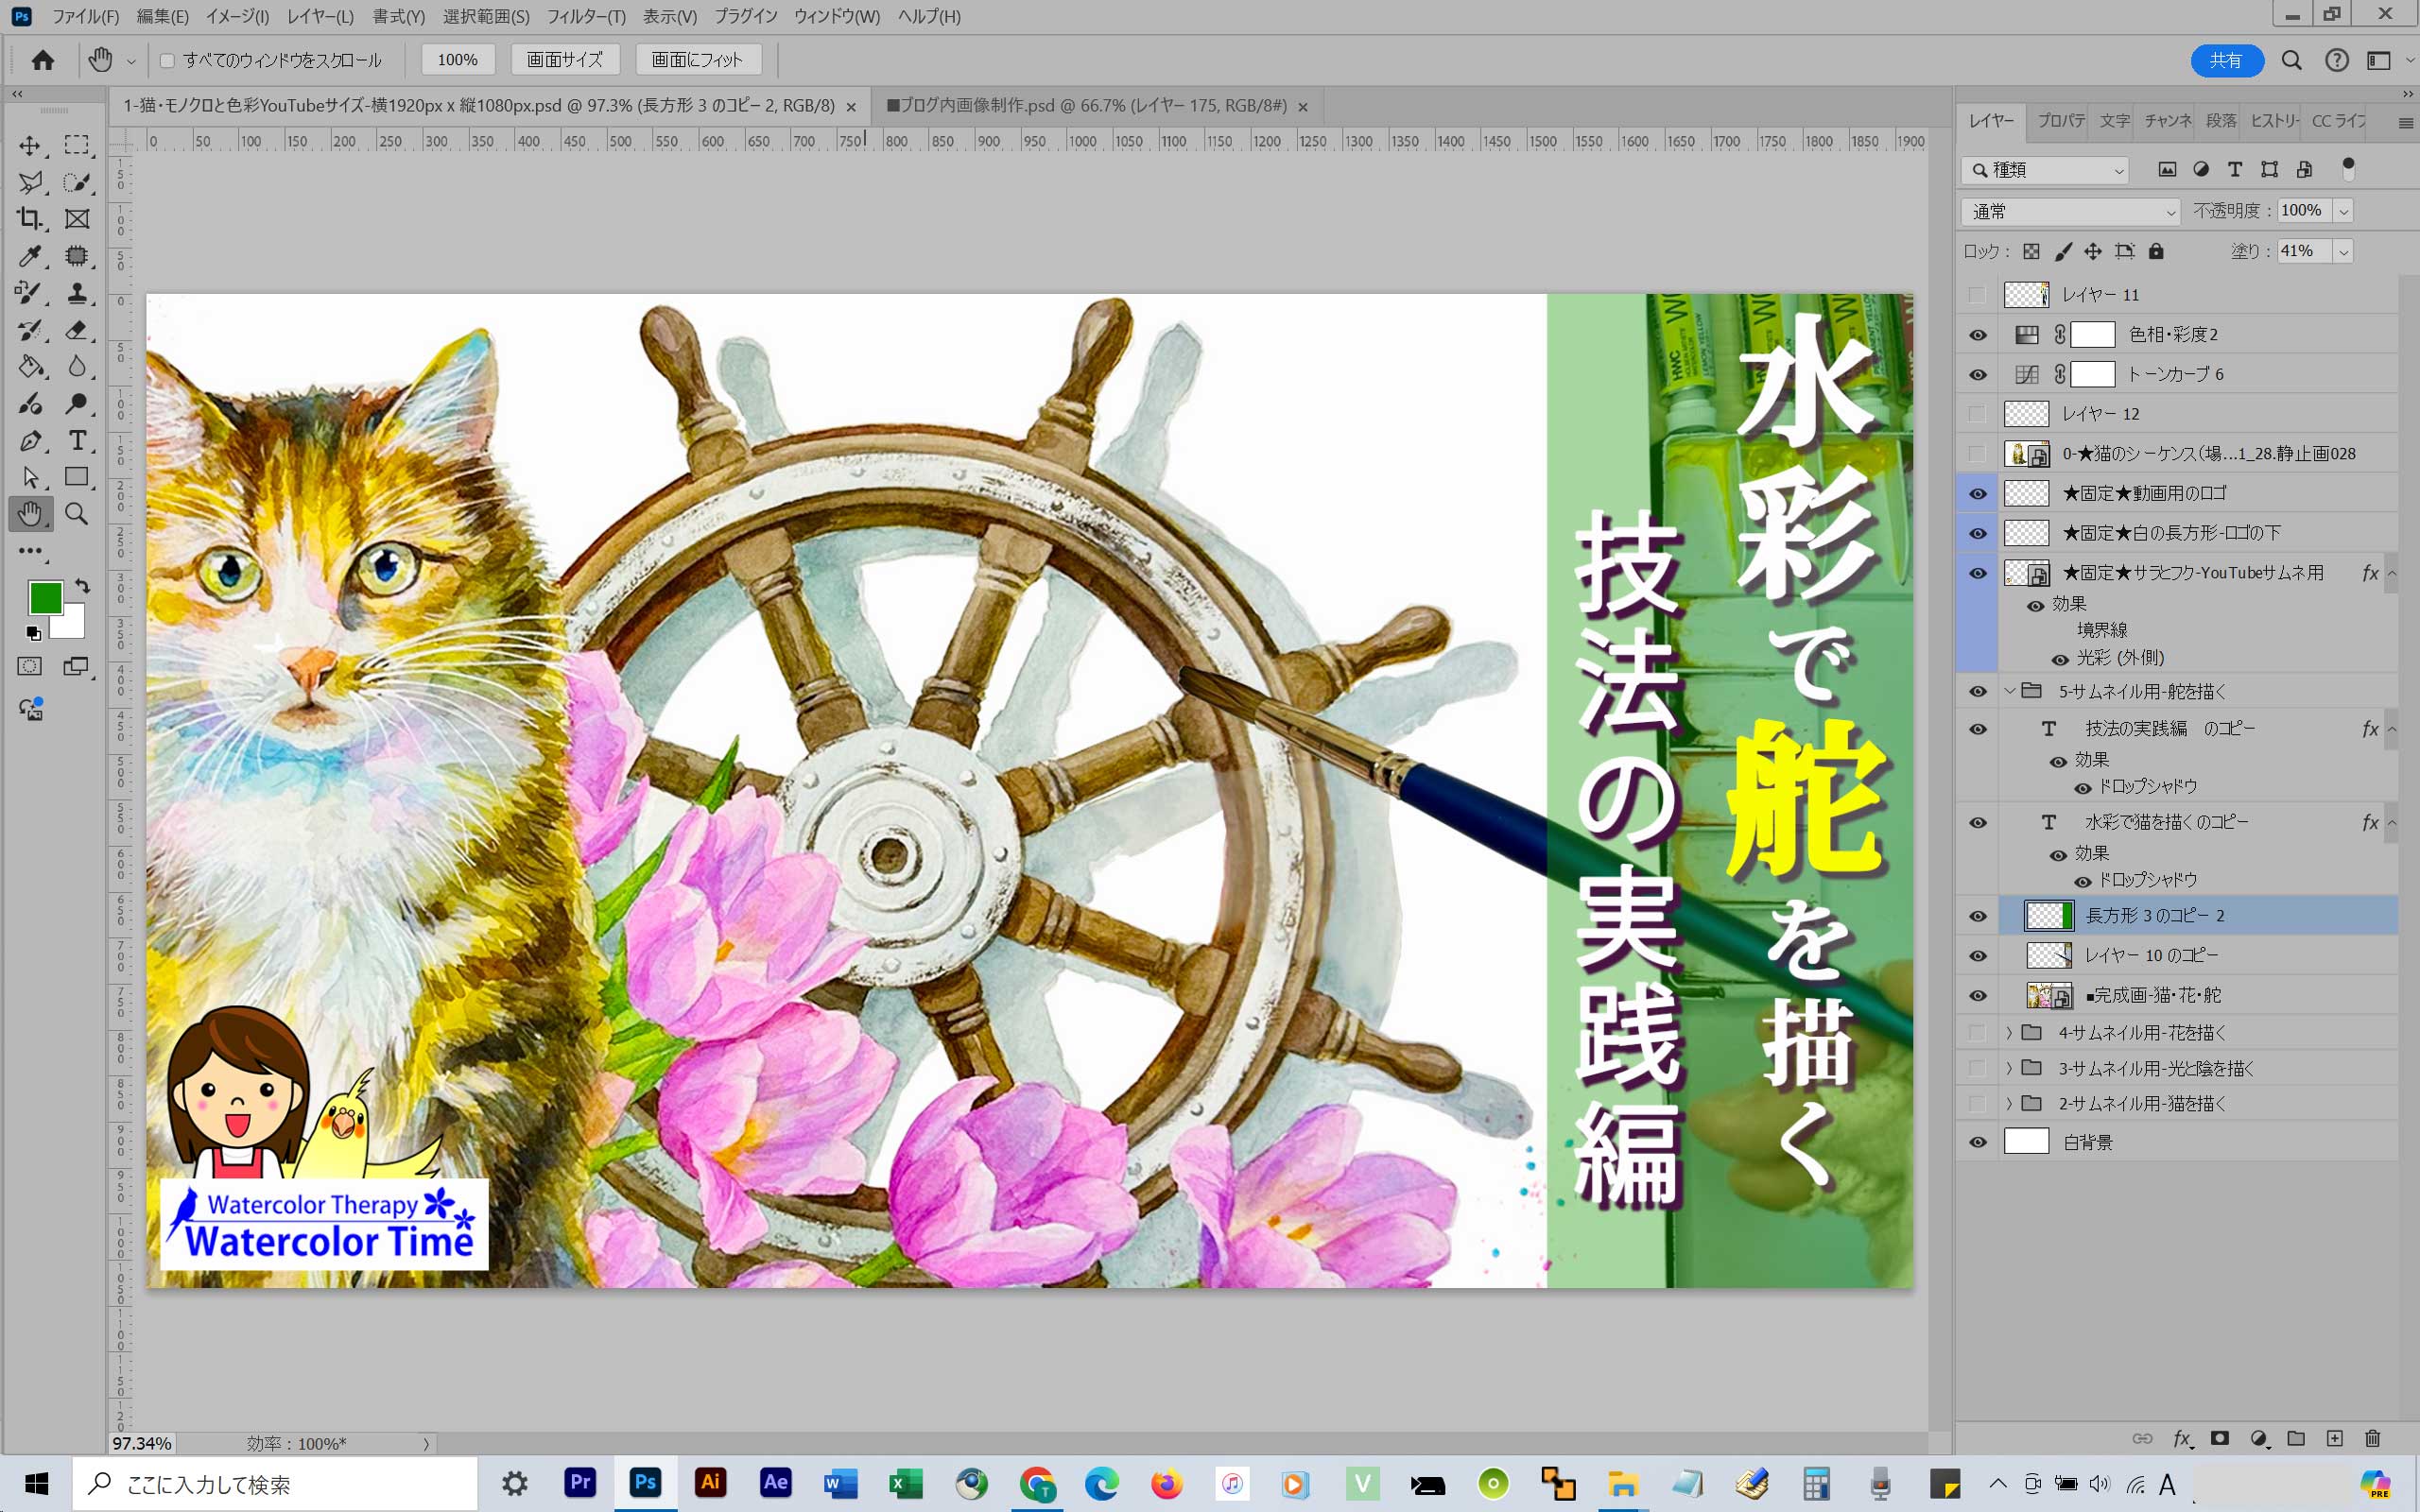The height and width of the screenshot is (1512, 2420).
Task: Open the フィルター(T) menu
Action: [x=586, y=17]
